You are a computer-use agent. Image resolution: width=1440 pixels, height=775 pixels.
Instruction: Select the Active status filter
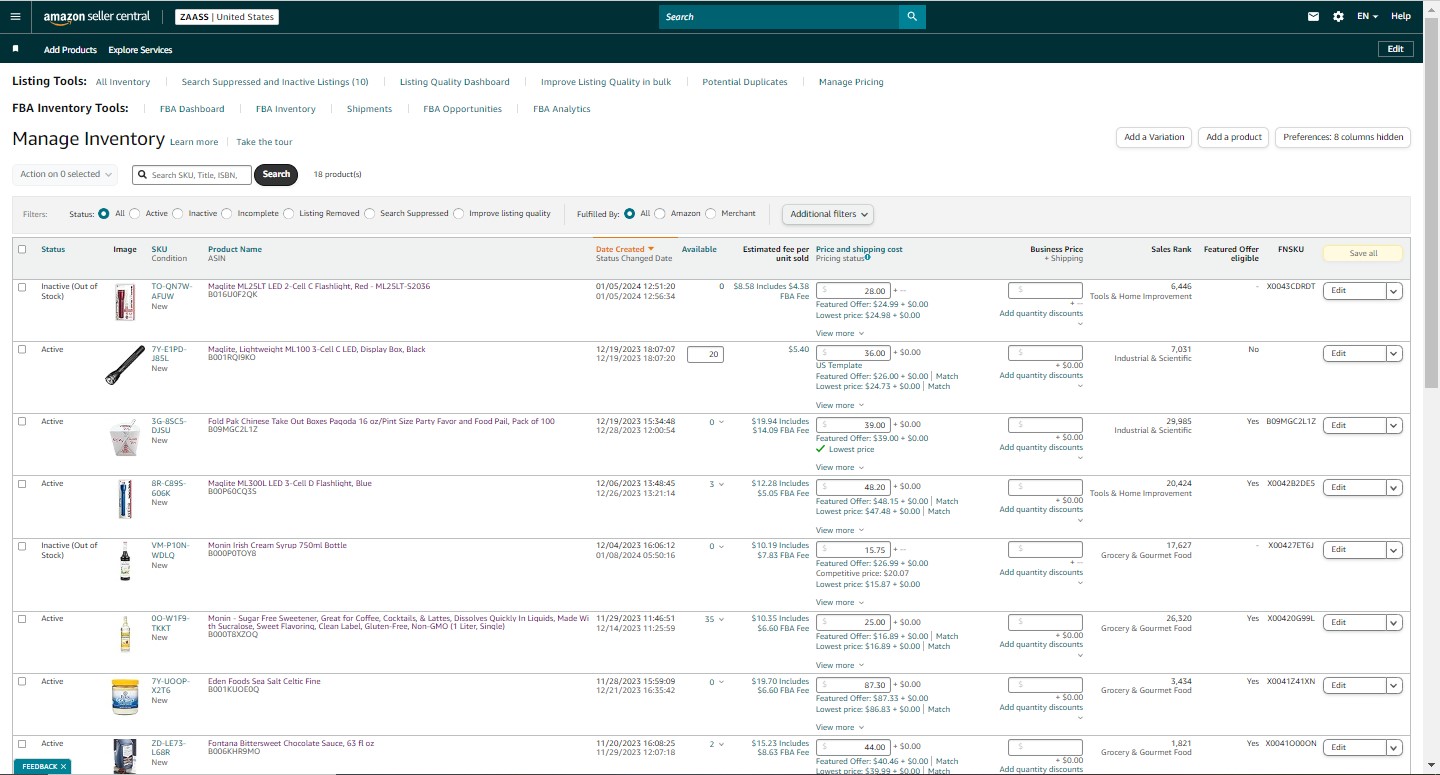[135, 214]
